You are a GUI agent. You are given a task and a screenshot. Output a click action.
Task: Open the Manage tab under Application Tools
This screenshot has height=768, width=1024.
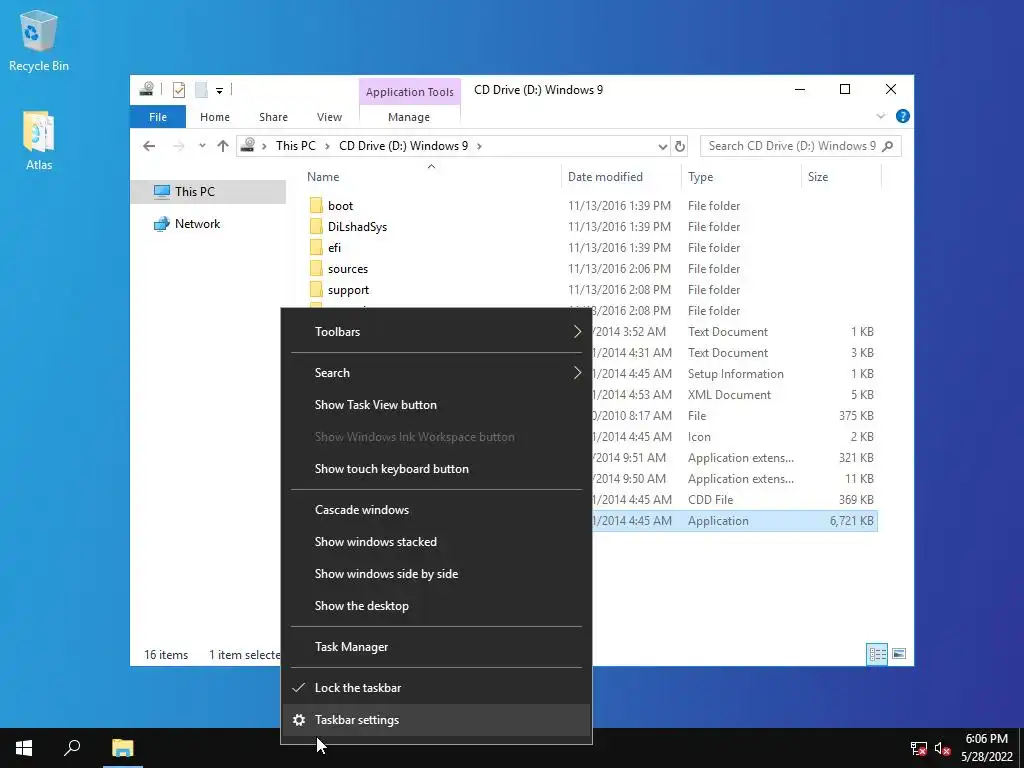pos(409,117)
